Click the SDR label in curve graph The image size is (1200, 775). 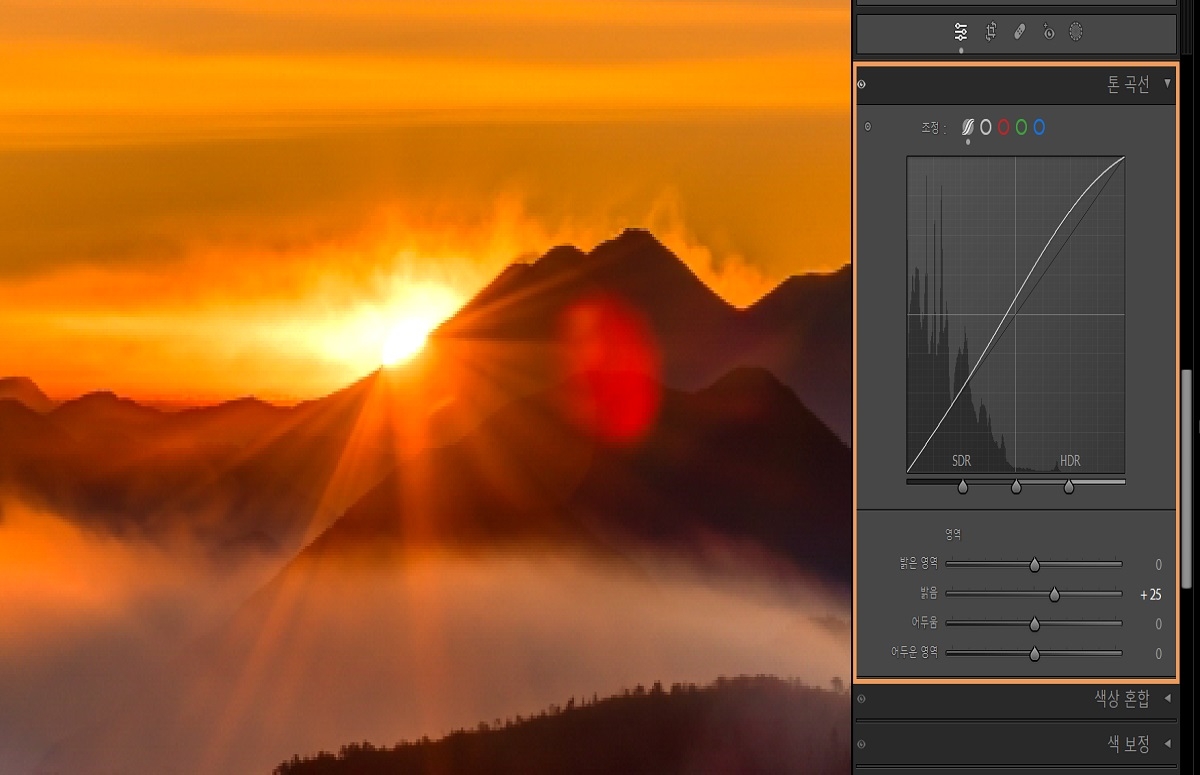pos(961,461)
